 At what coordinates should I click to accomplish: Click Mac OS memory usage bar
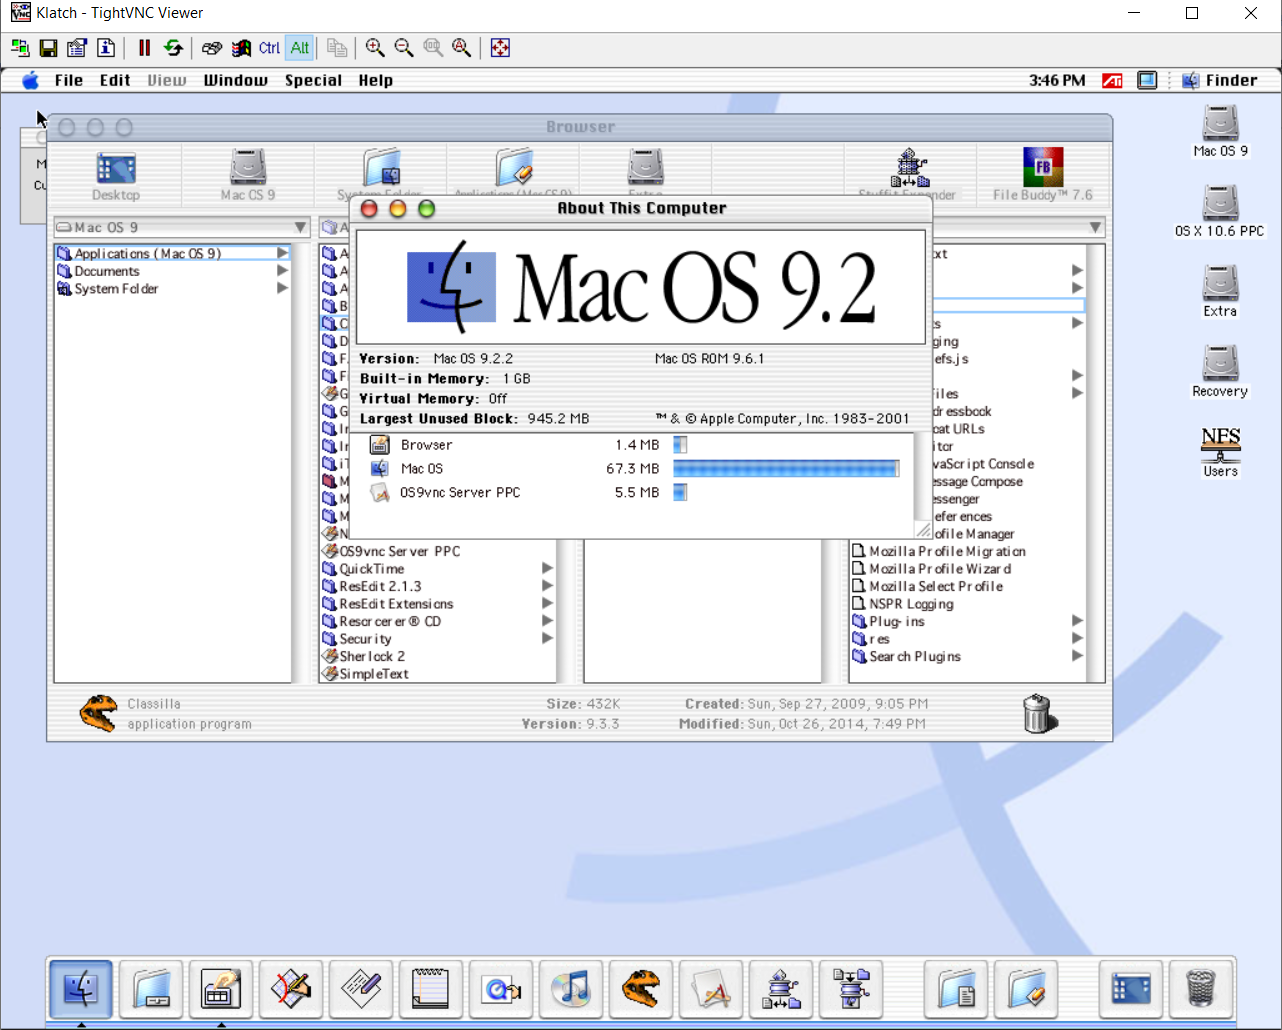786,468
